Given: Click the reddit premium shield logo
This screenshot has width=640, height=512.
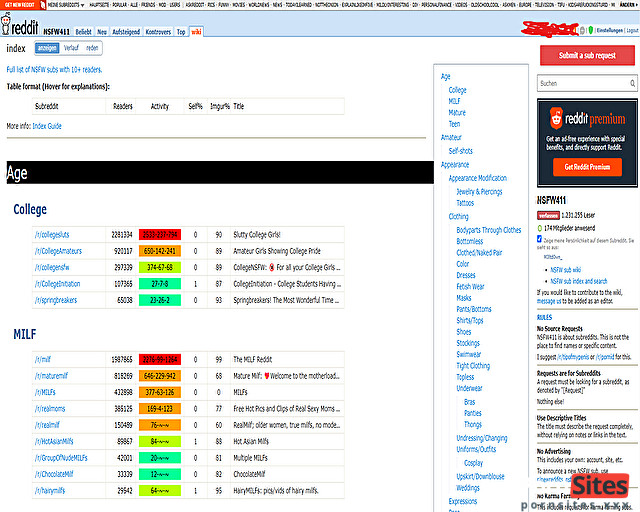Looking at the screenshot, I should (556, 118).
